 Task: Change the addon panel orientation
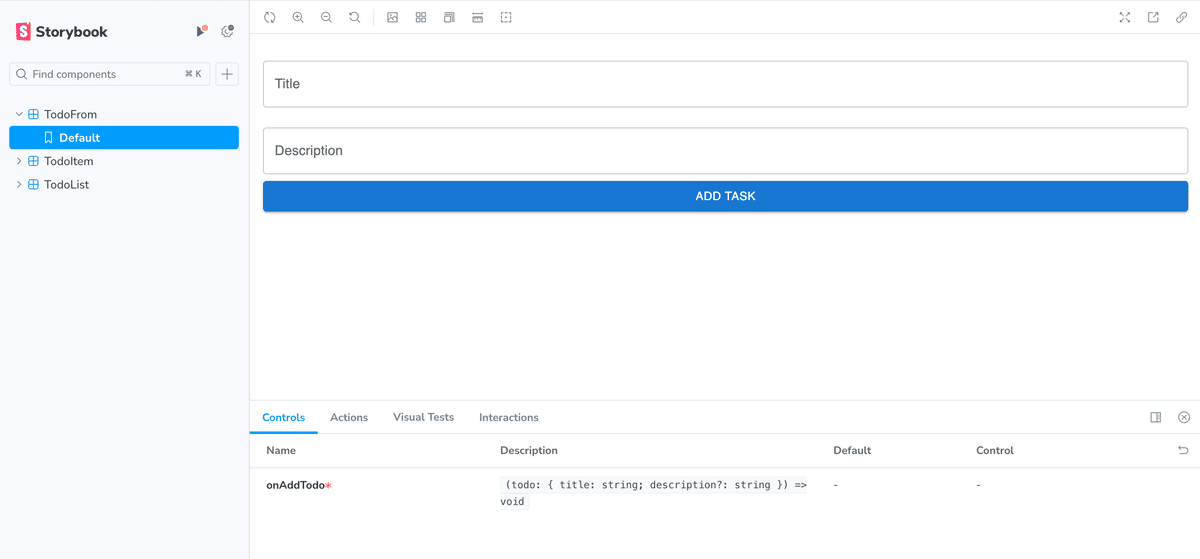coord(1156,417)
